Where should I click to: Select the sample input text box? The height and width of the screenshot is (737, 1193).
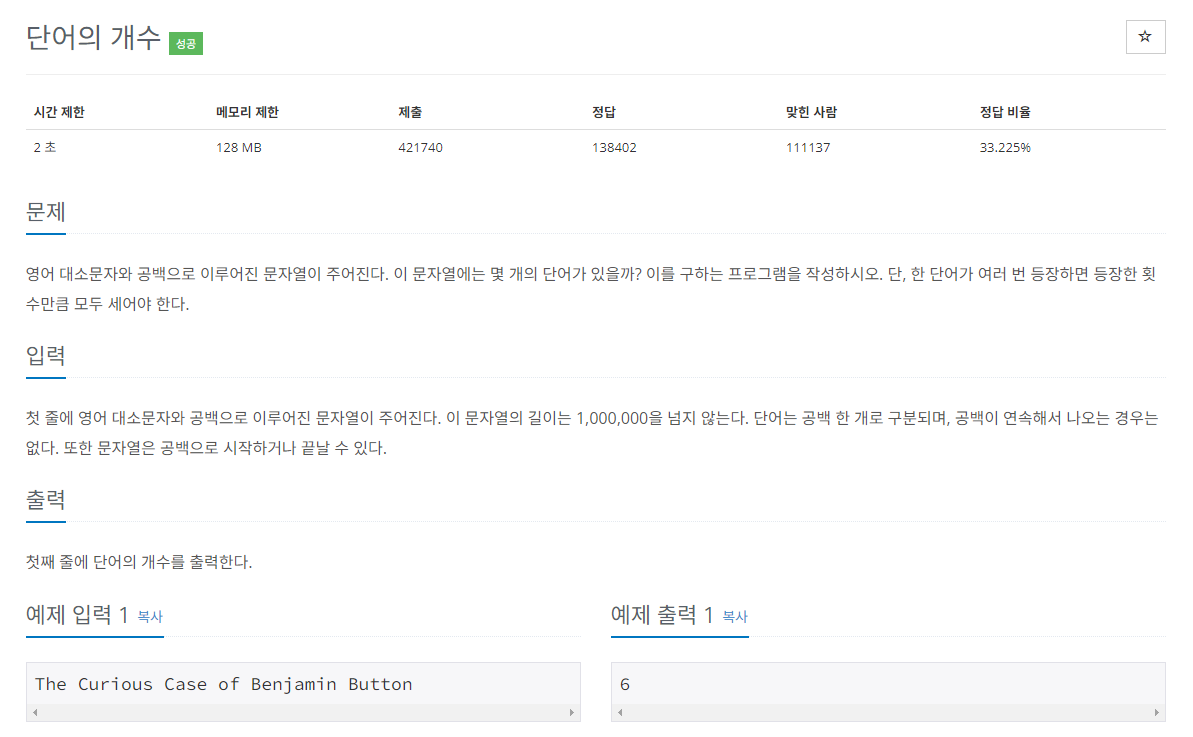click(x=300, y=684)
